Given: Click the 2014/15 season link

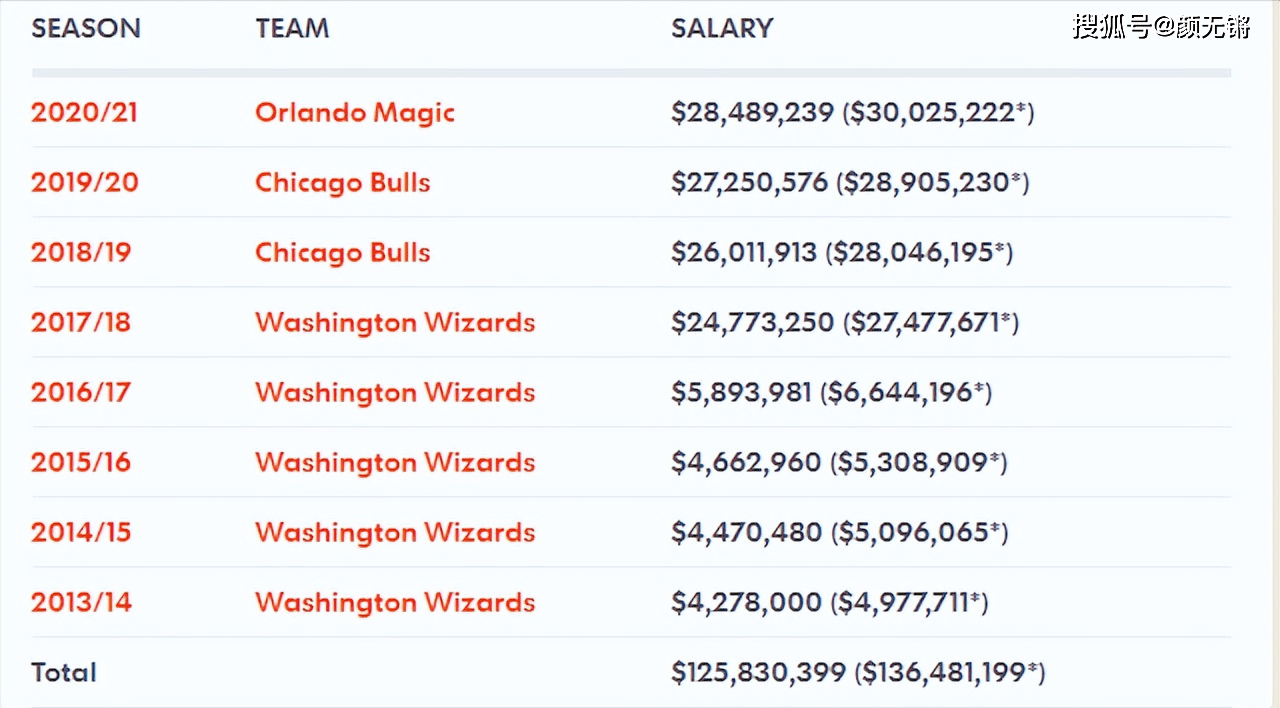Looking at the screenshot, I should point(81,532).
